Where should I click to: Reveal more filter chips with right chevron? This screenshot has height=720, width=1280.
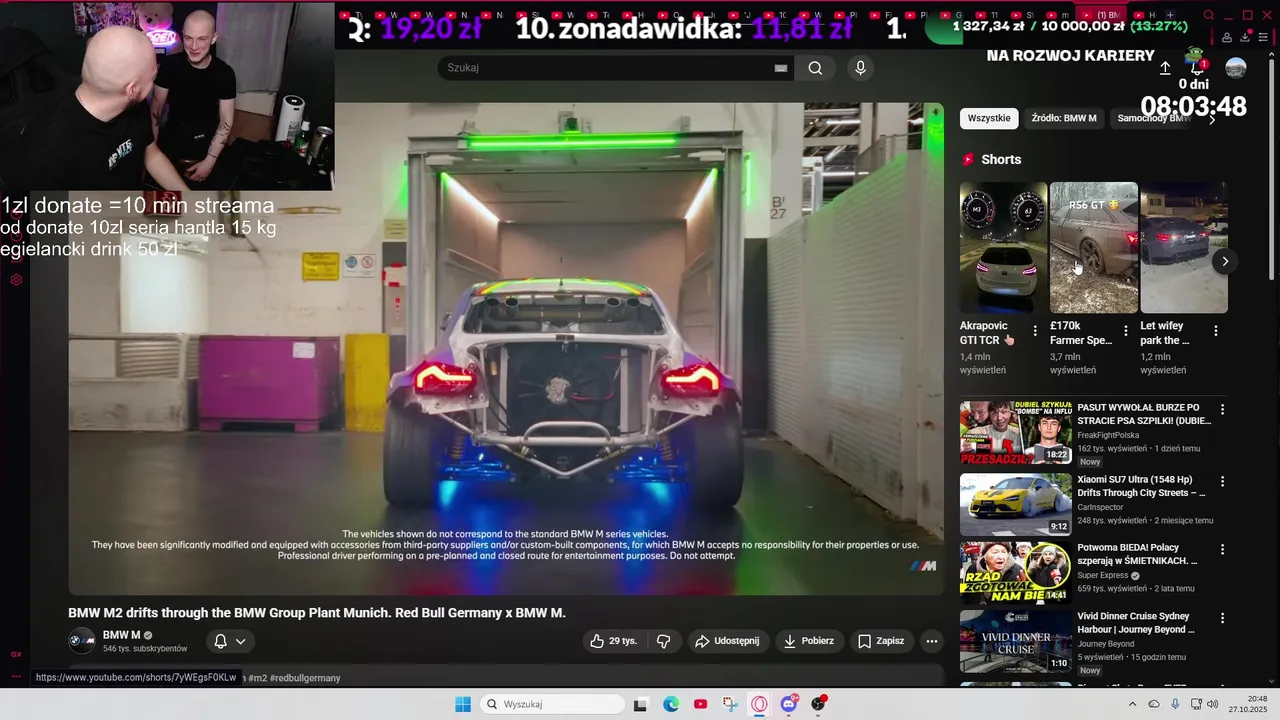pos(1212,119)
